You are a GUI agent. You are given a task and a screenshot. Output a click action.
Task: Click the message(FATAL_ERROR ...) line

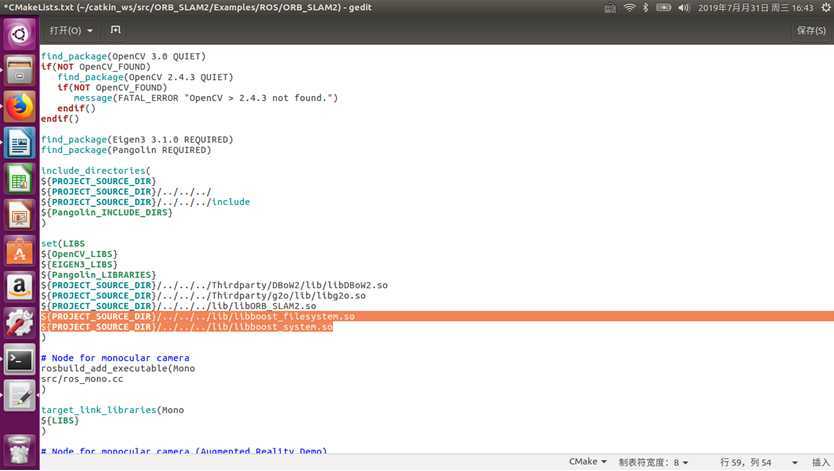[x=206, y=98]
